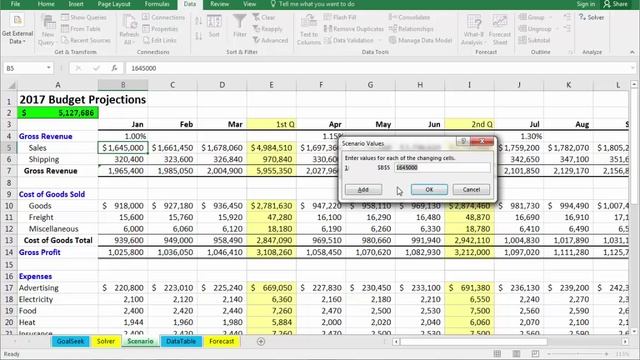This screenshot has width=640, height=360.
Task: Clear the applied filter
Action: [x=264, y=18]
